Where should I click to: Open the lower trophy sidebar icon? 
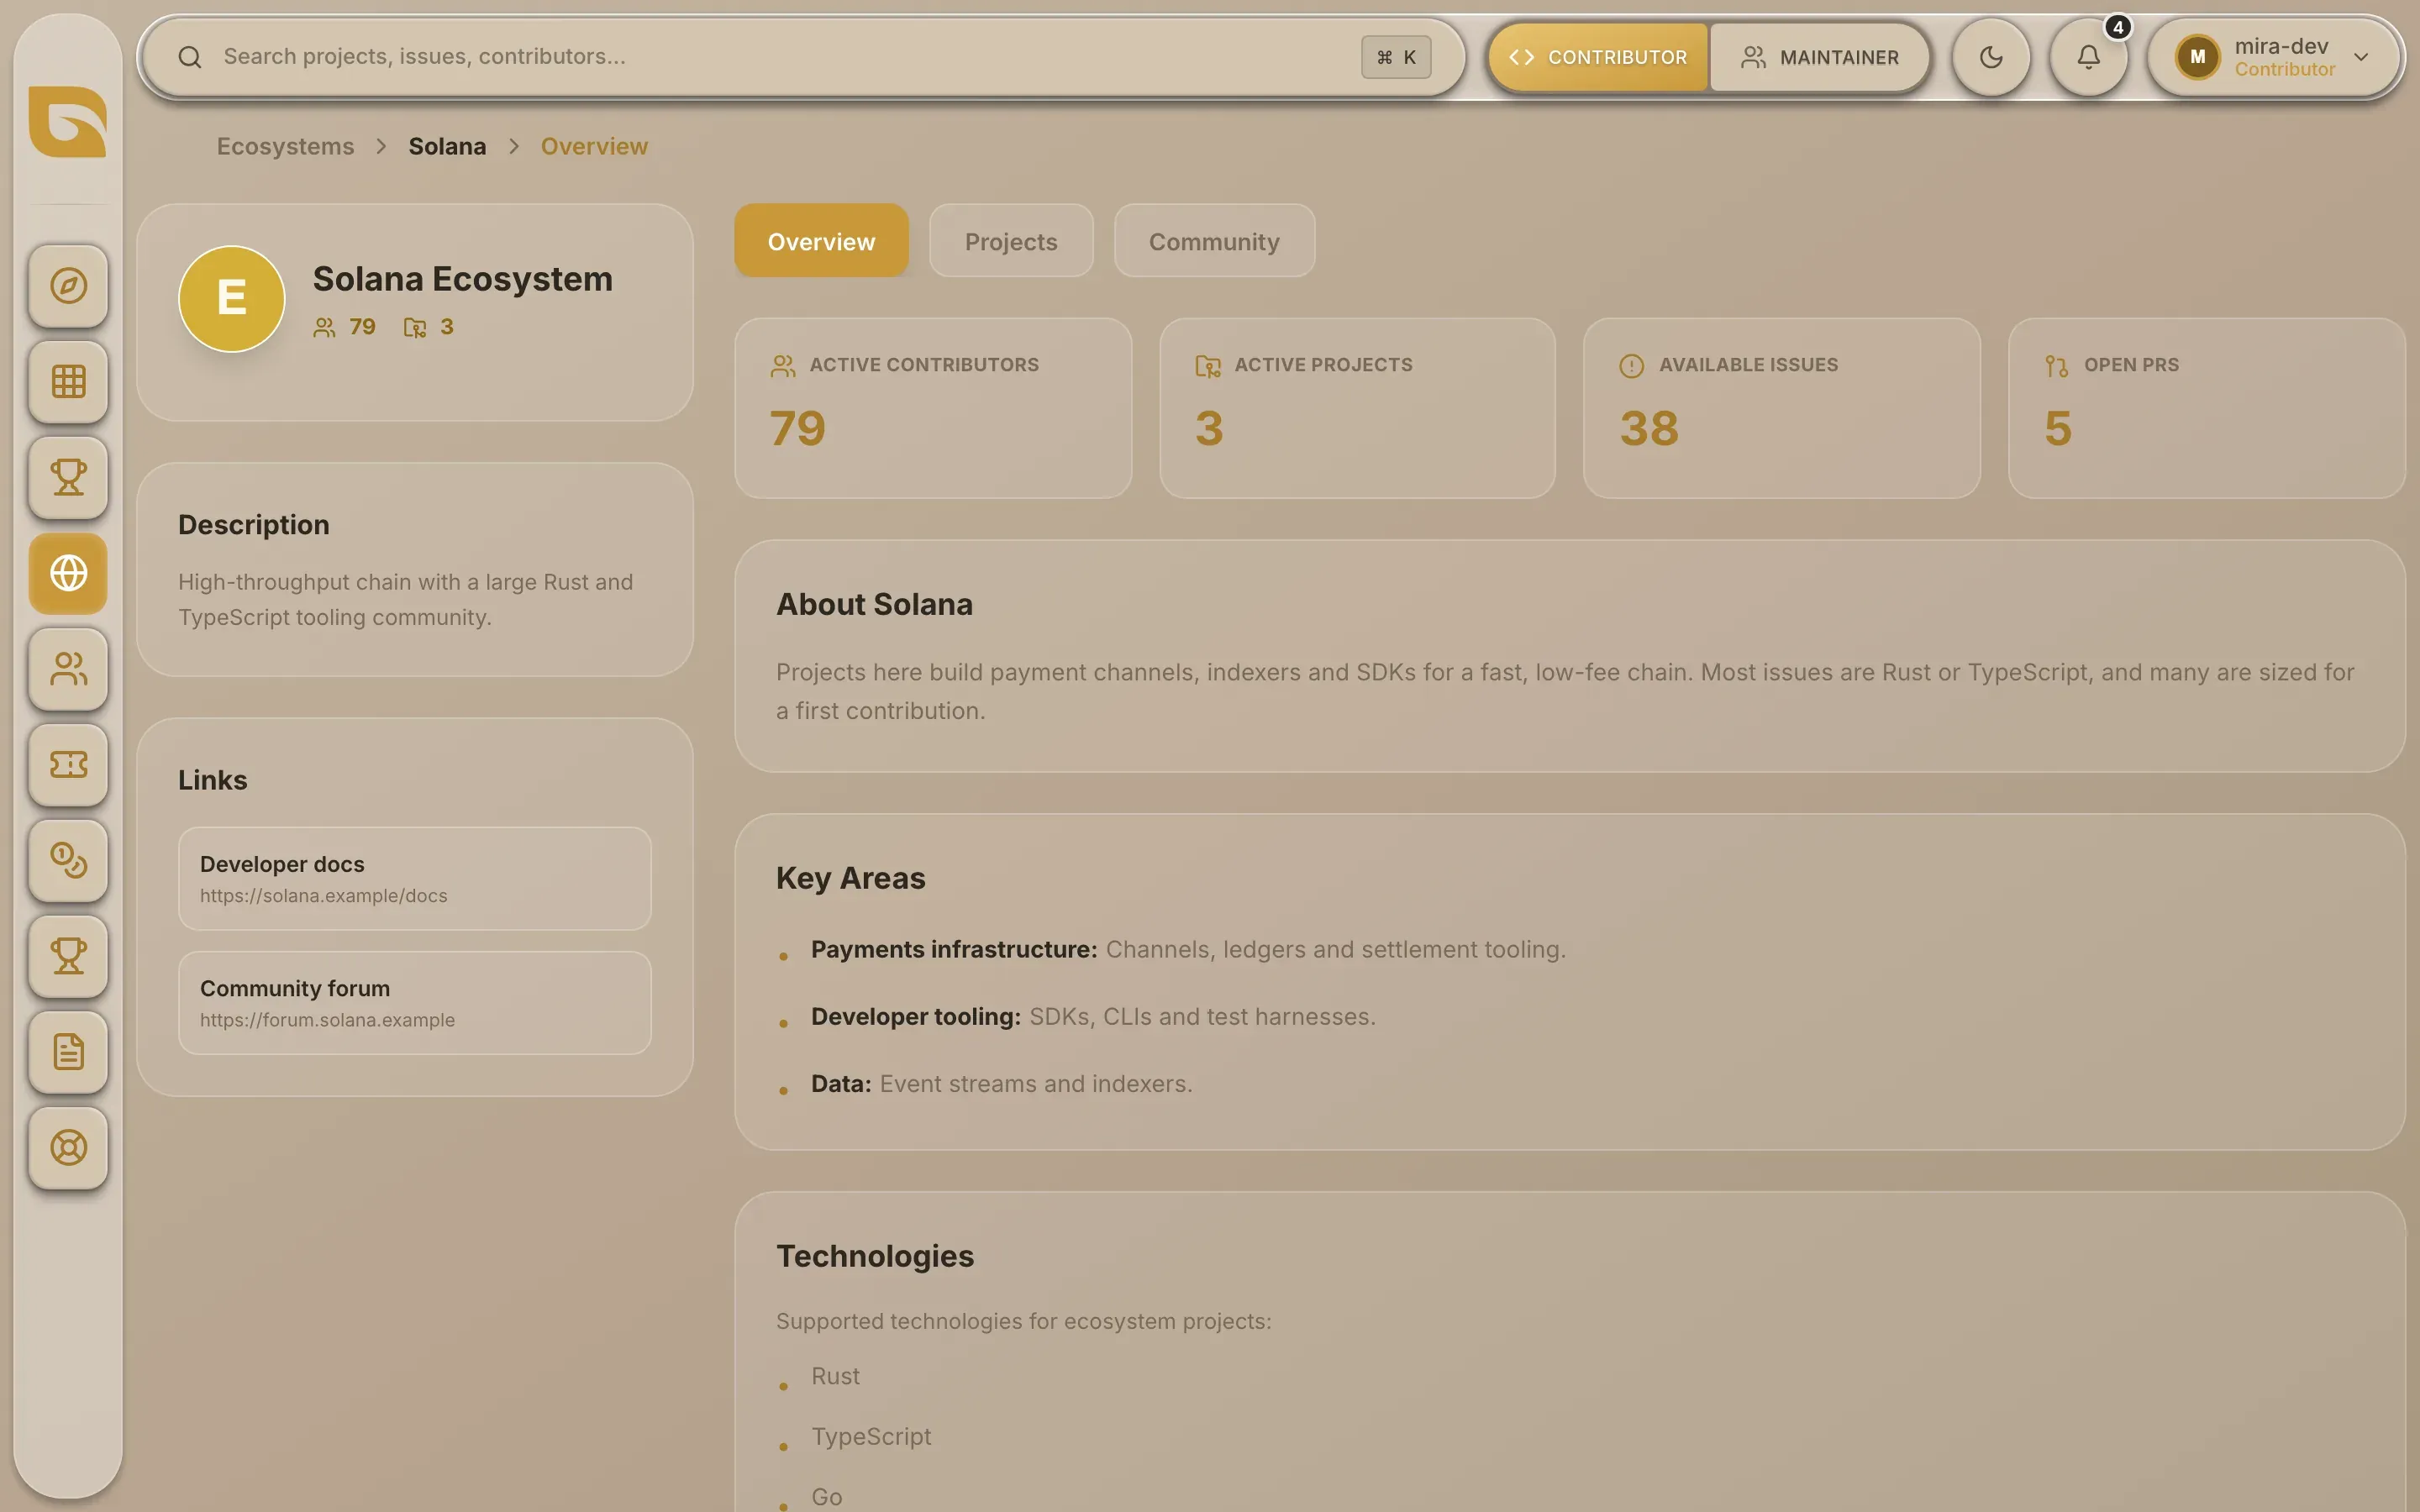(68, 956)
